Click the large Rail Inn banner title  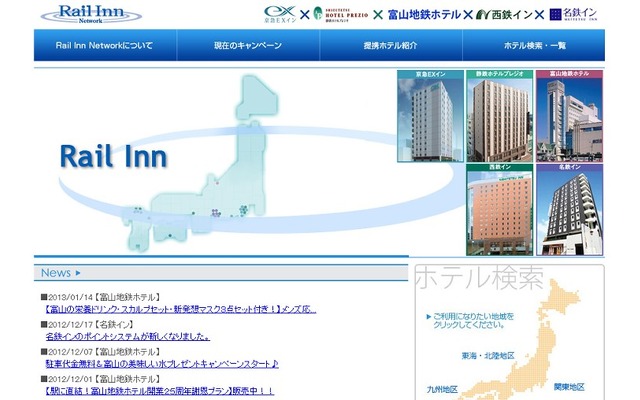[113, 156]
